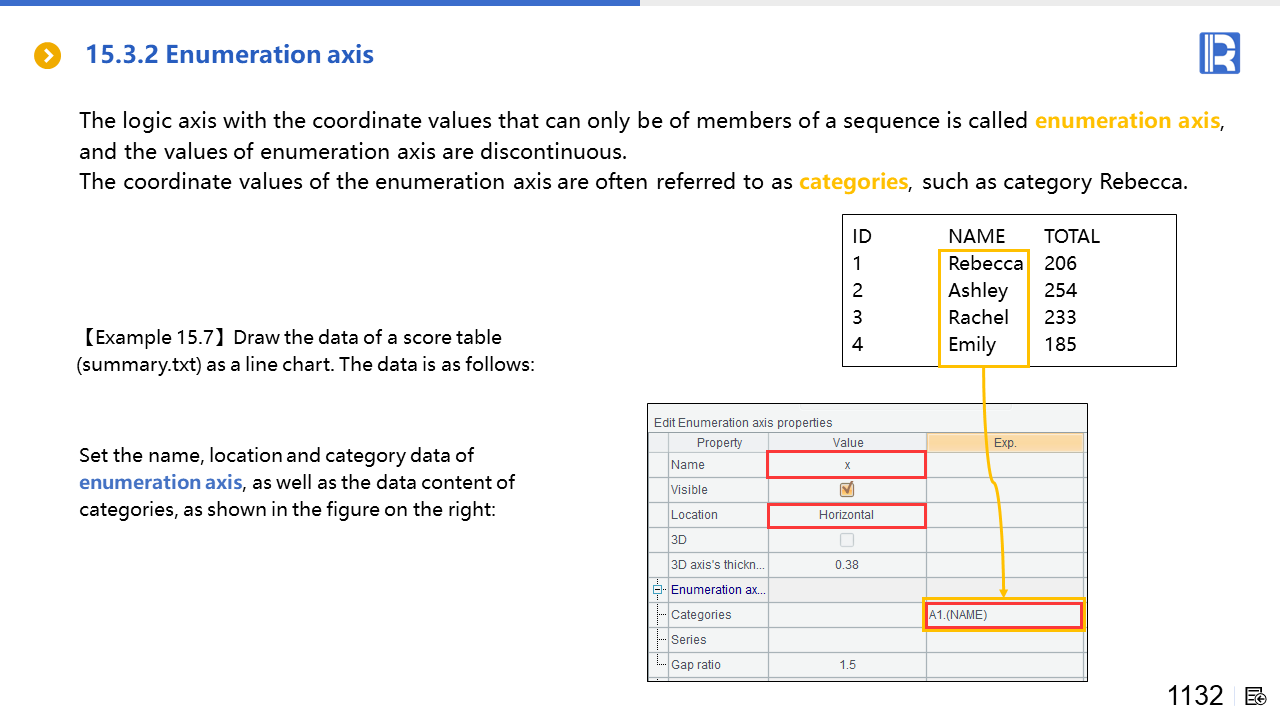The width and height of the screenshot is (1280, 720).
Task: Select the Exp. column header
Action: tap(1005, 443)
